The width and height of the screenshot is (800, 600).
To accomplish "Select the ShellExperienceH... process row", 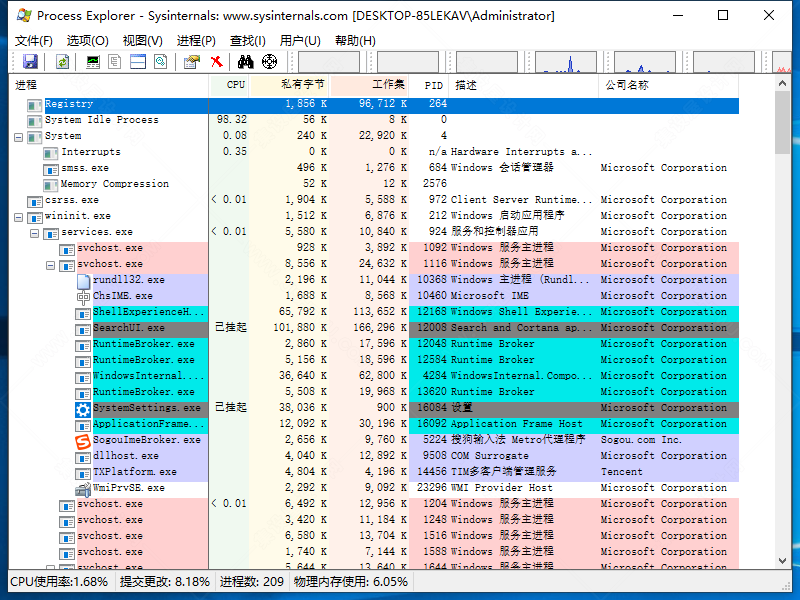I will coord(374,312).
